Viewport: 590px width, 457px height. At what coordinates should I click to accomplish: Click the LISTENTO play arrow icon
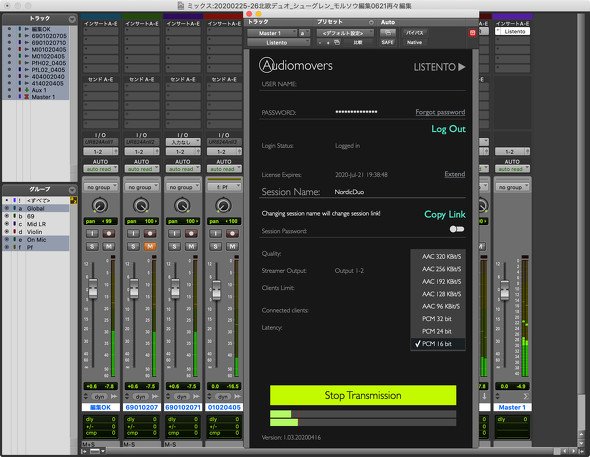pyautogui.click(x=462, y=67)
